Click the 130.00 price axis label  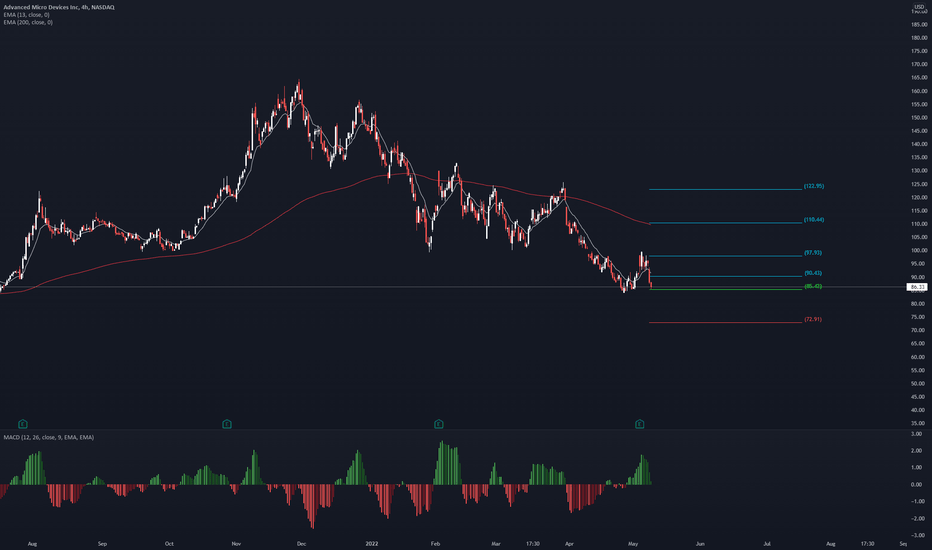point(919,171)
